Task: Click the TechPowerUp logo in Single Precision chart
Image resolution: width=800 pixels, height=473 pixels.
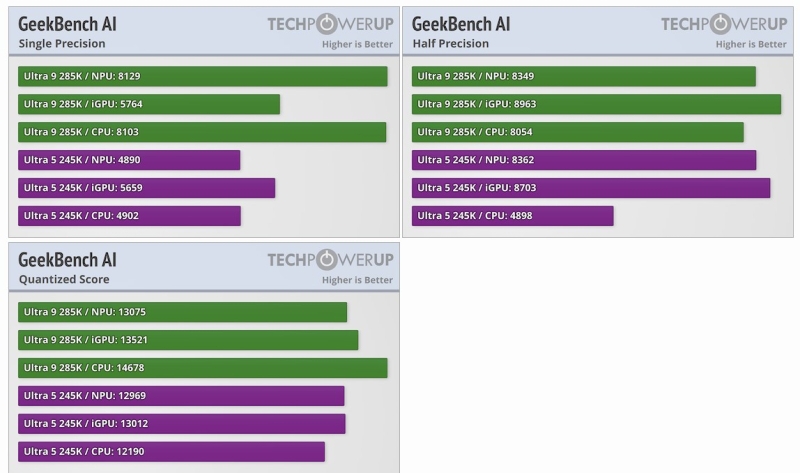Action: (x=330, y=24)
